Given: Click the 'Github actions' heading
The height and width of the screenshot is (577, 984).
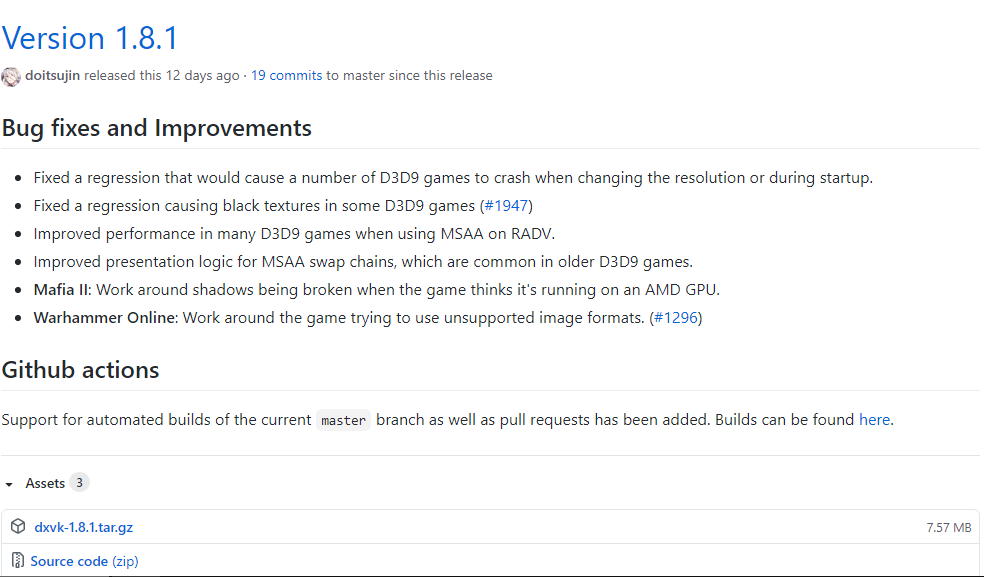Looking at the screenshot, I should pos(81,370).
